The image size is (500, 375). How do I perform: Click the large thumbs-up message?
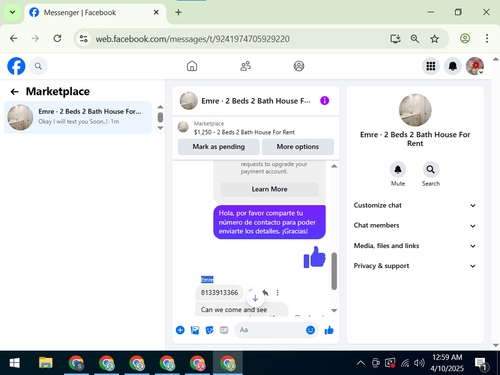(x=314, y=257)
